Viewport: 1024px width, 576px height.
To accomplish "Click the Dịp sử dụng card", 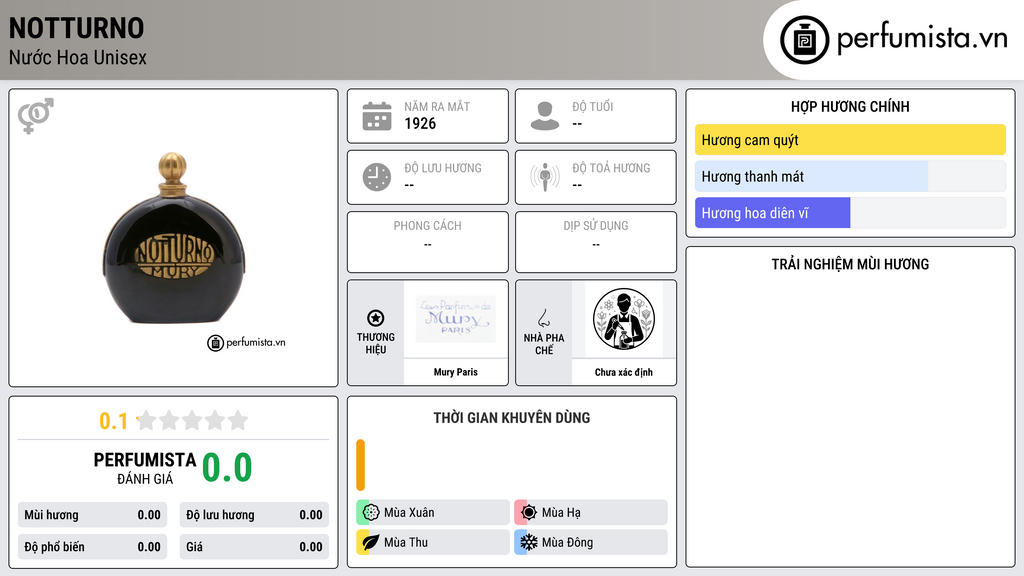I will point(596,242).
